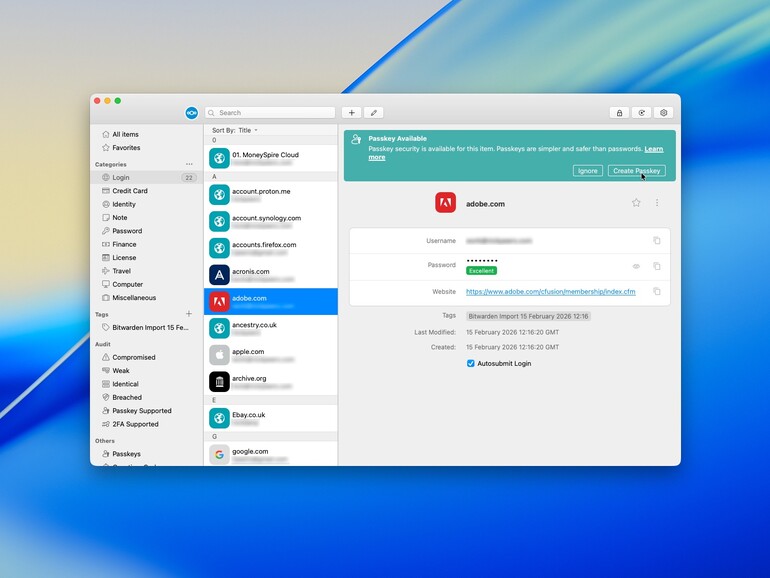Screen dimensions: 770x578
Task: Open the Weak passwords audit
Action: pos(146,371)
